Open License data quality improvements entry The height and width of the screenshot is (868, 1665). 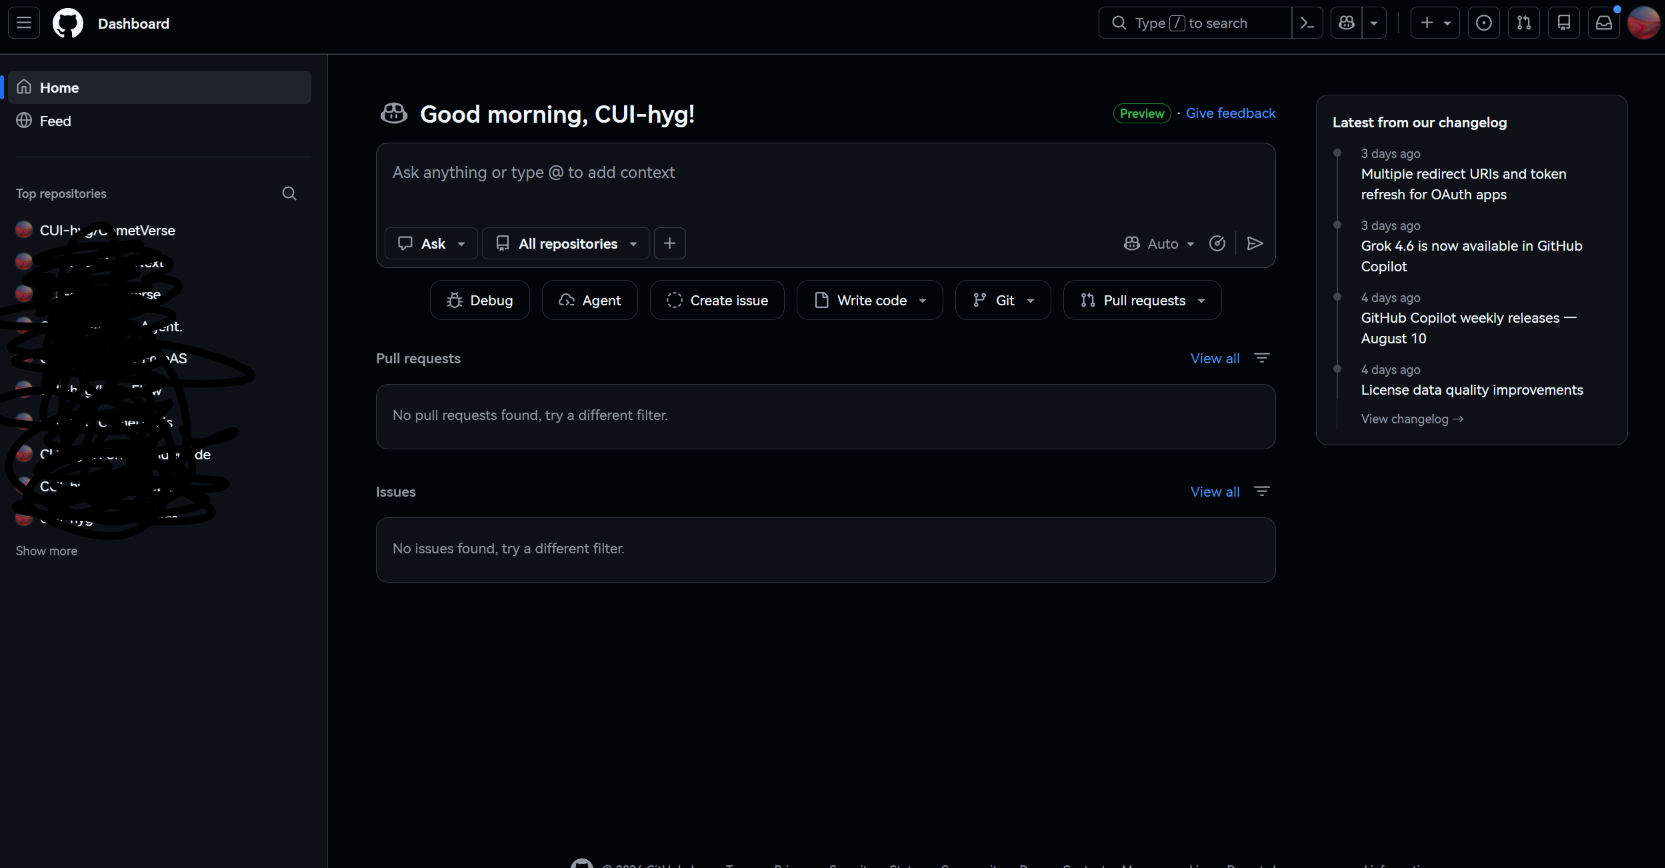tap(1472, 390)
